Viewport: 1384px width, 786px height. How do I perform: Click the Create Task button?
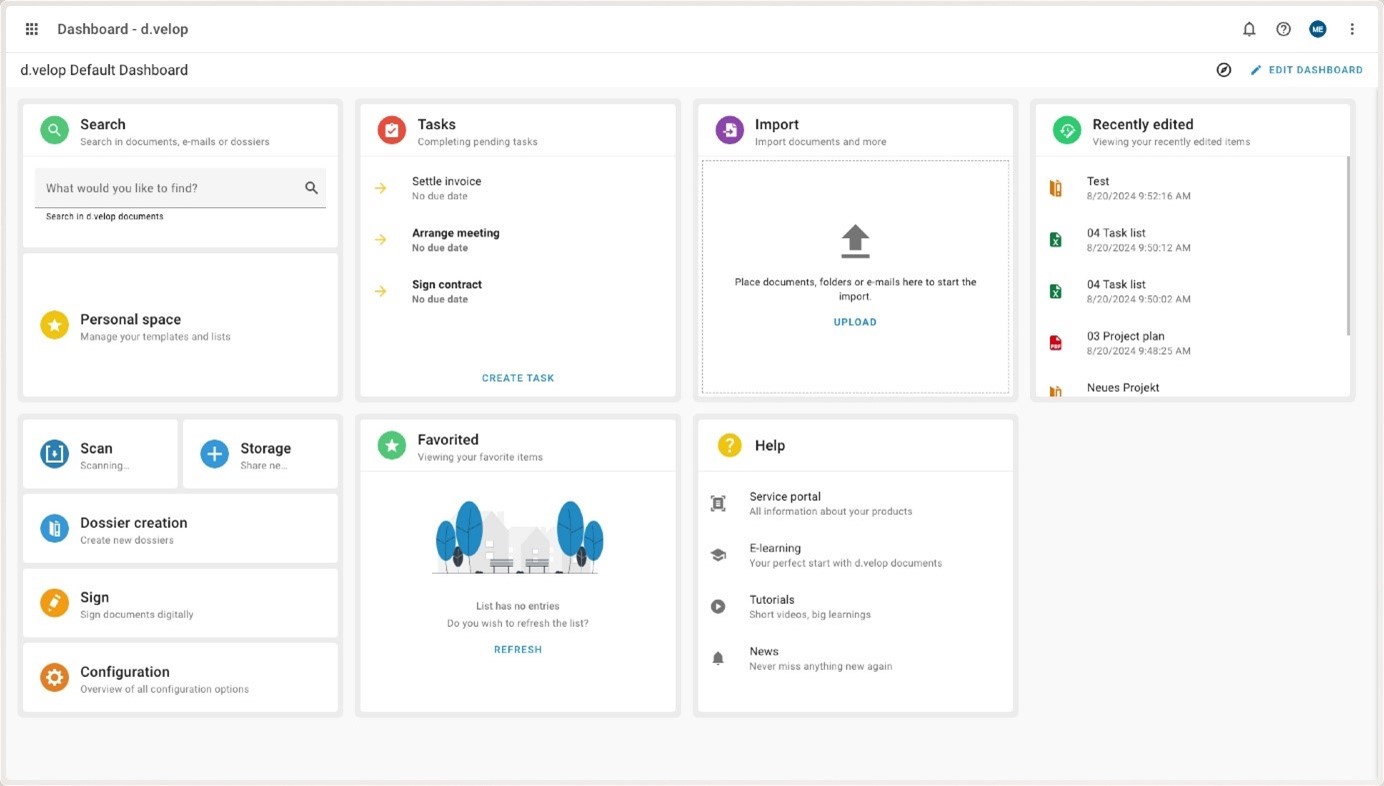[x=517, y=378]
